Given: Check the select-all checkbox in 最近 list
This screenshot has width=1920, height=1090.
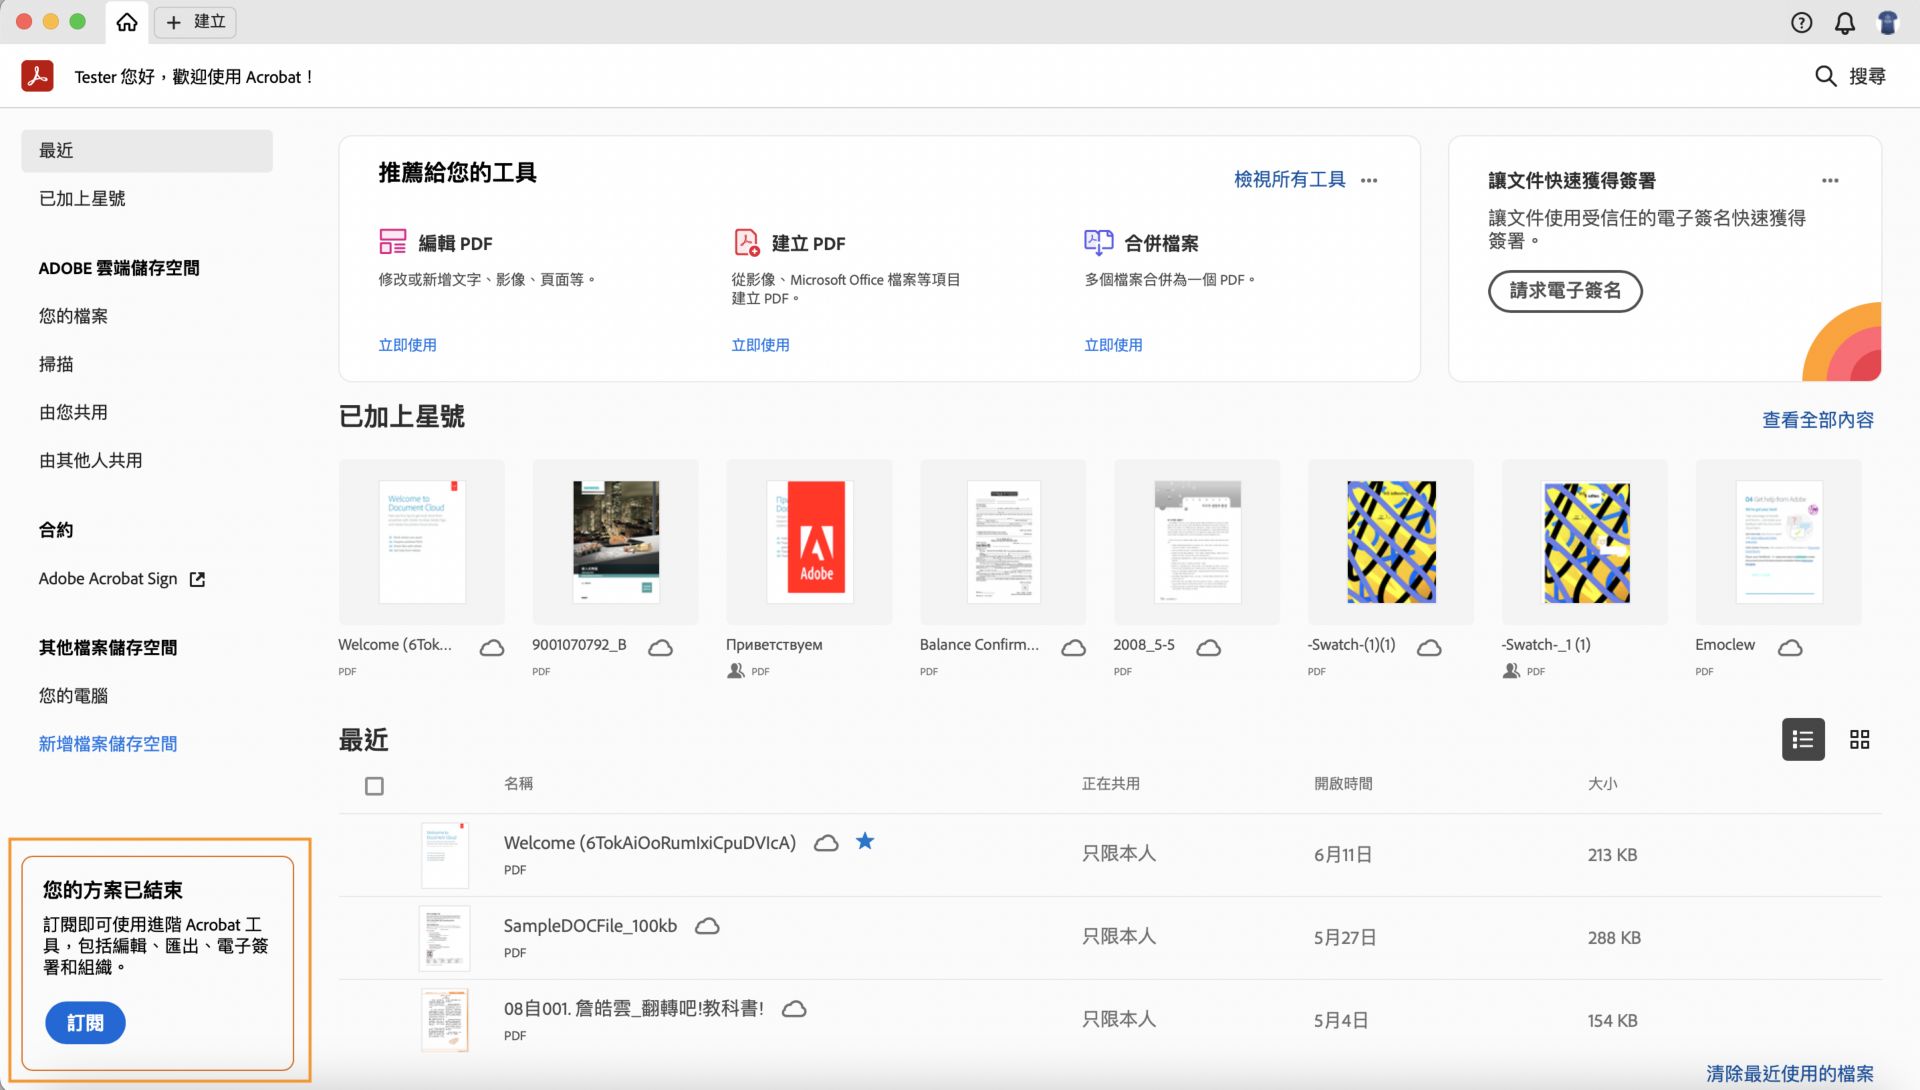Looking at the screenshot, I should 374,786.
